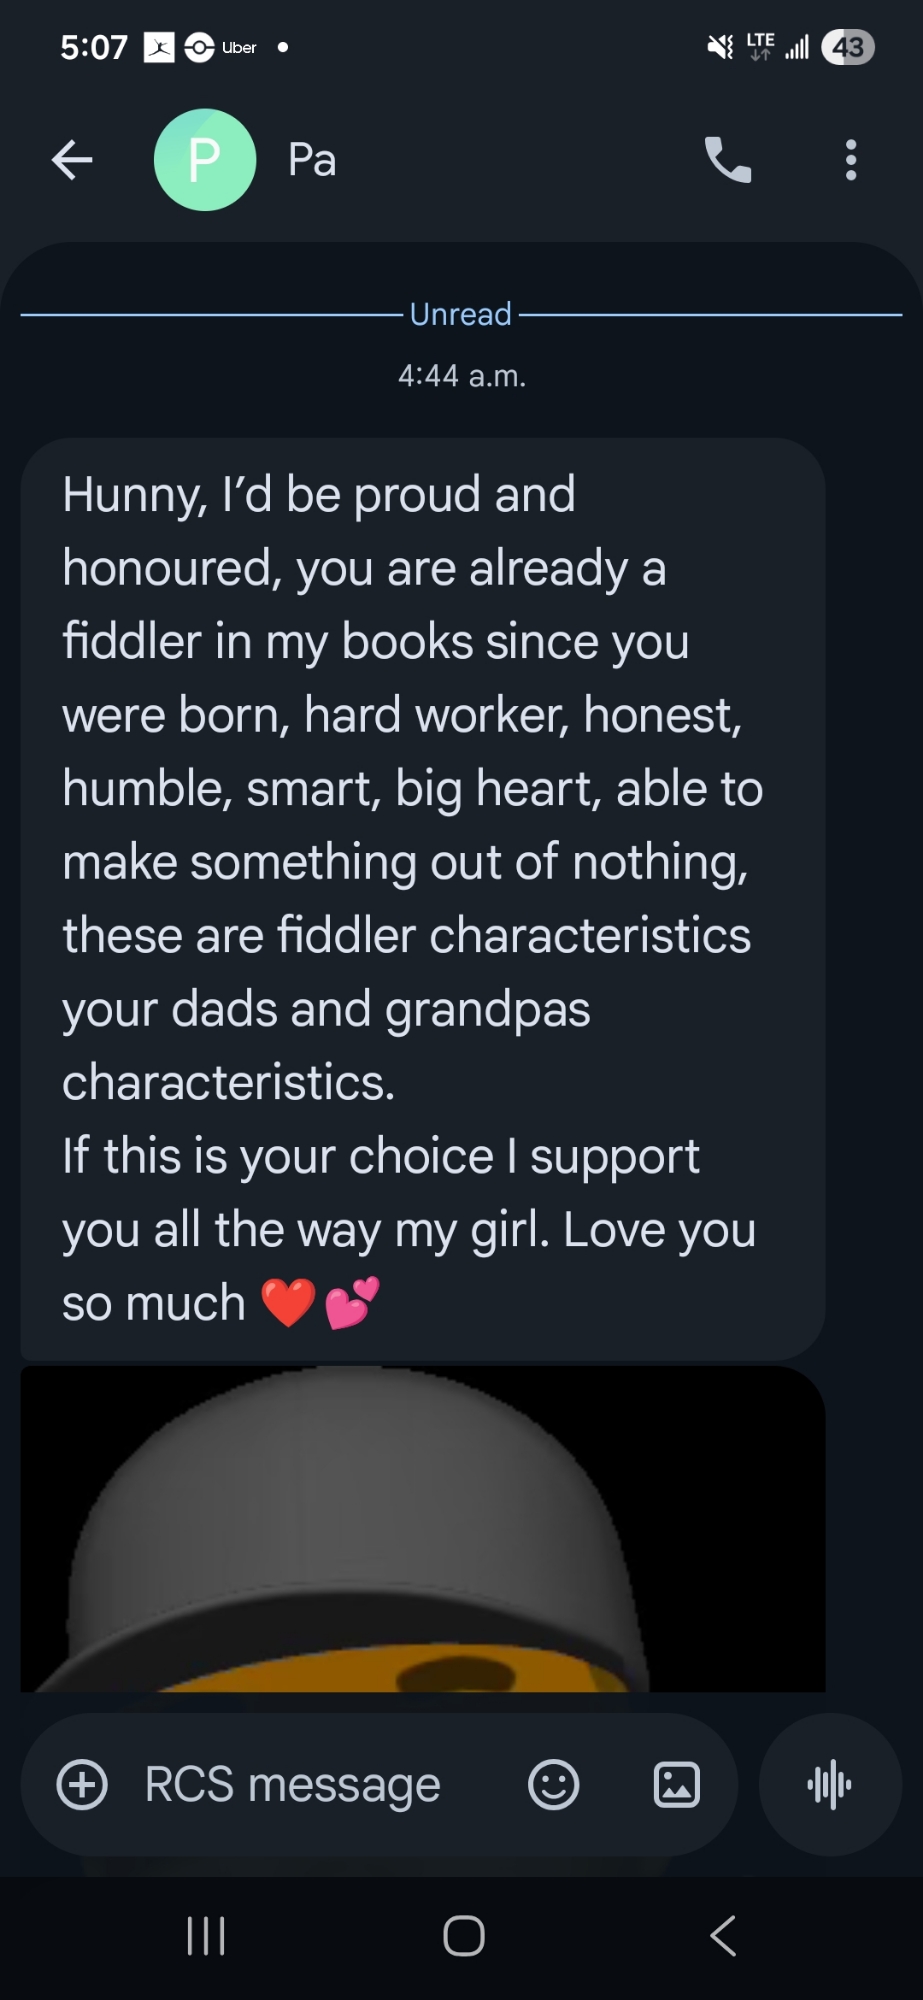The width and height of the screenshot is (923, 2000).
Task: Open recent apps navigation button
Action: (x=206, y=1936)
